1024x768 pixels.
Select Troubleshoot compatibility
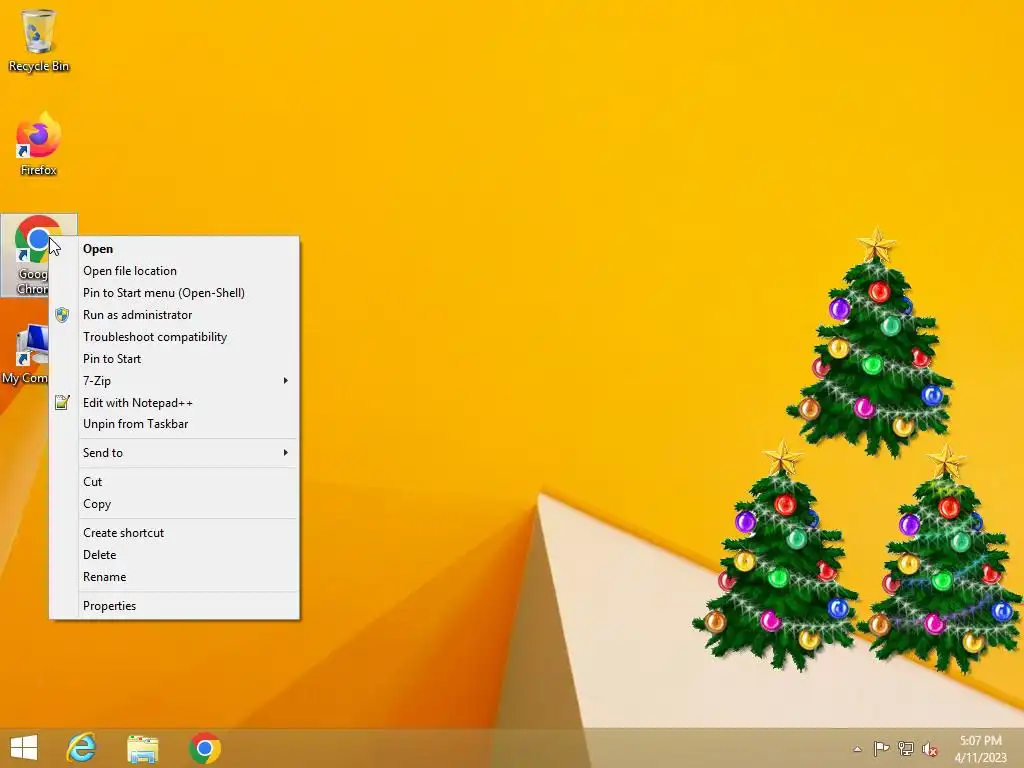pyautogui.click(x=174, y=337)
